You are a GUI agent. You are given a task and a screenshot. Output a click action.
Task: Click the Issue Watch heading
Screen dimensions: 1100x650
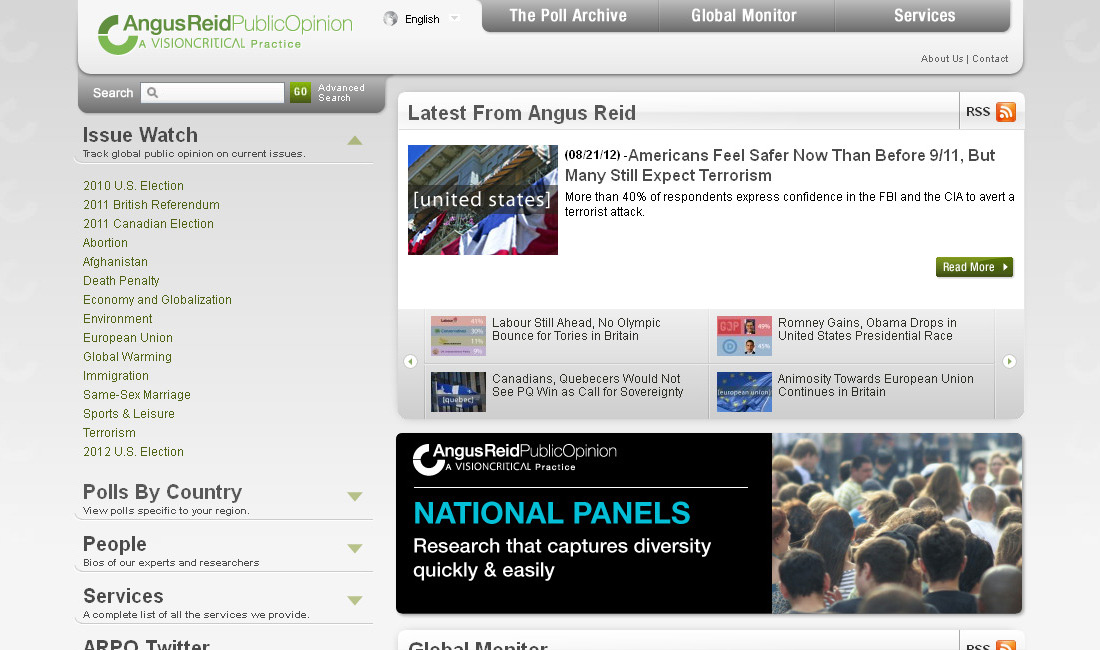coord(140,135)
